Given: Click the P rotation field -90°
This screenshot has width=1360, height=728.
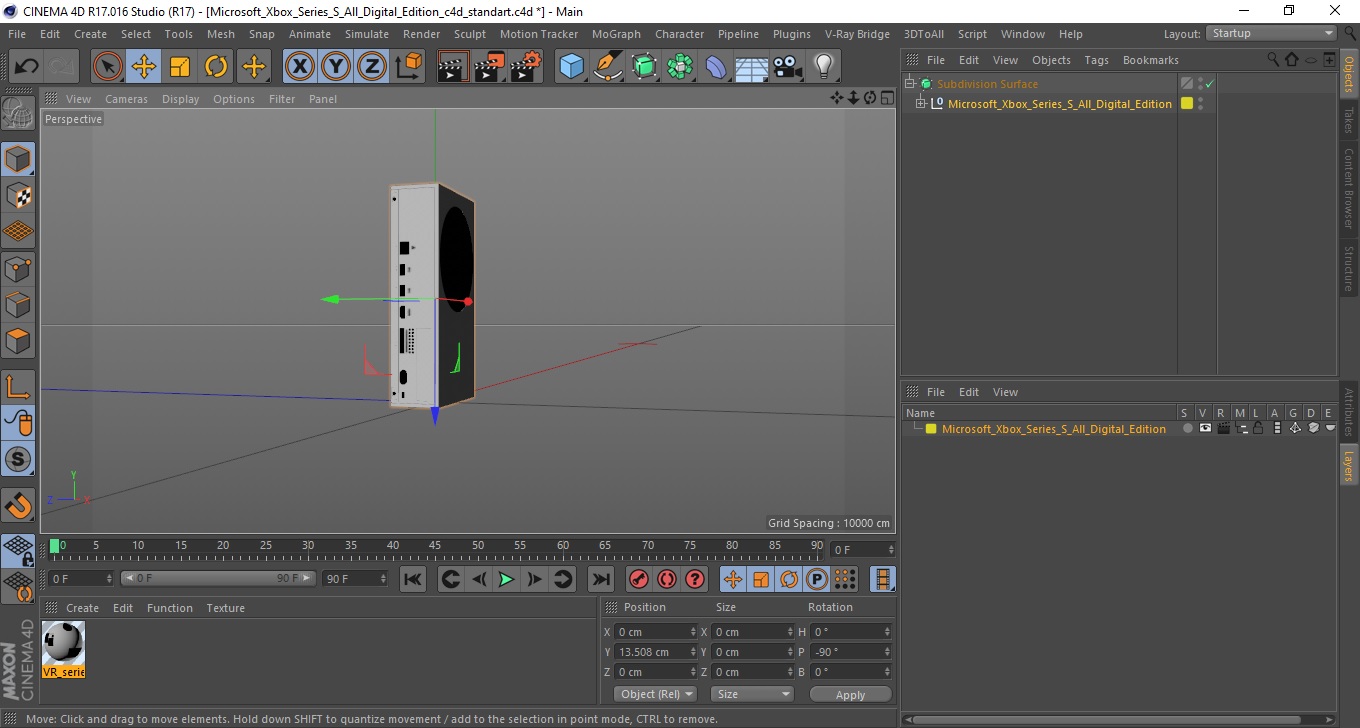Looking at the screenshot, I should pos(850,652).
